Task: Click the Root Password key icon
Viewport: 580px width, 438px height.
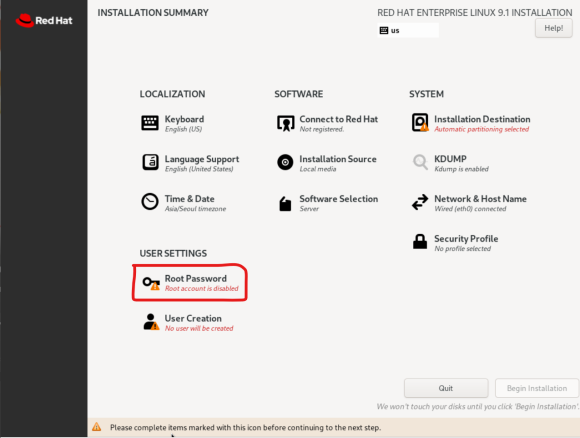Action: pos(151,283)
